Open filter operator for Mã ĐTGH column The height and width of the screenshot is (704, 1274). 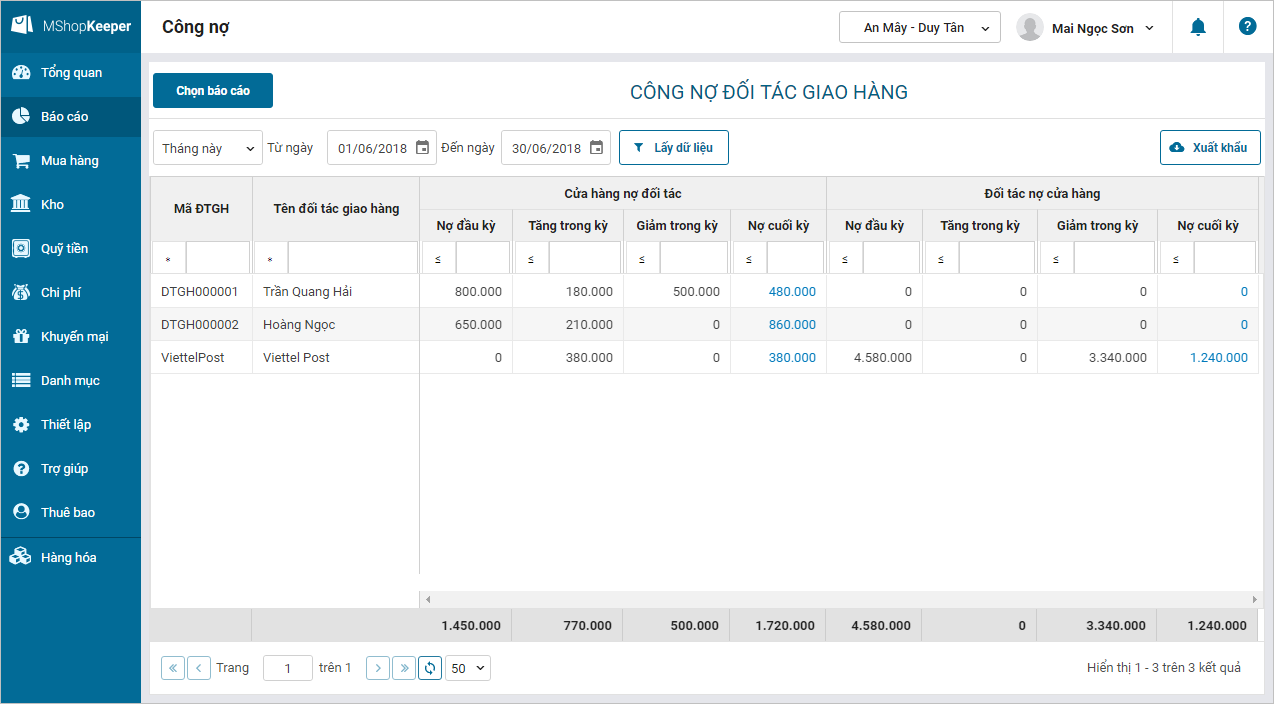tap(169, 258)
